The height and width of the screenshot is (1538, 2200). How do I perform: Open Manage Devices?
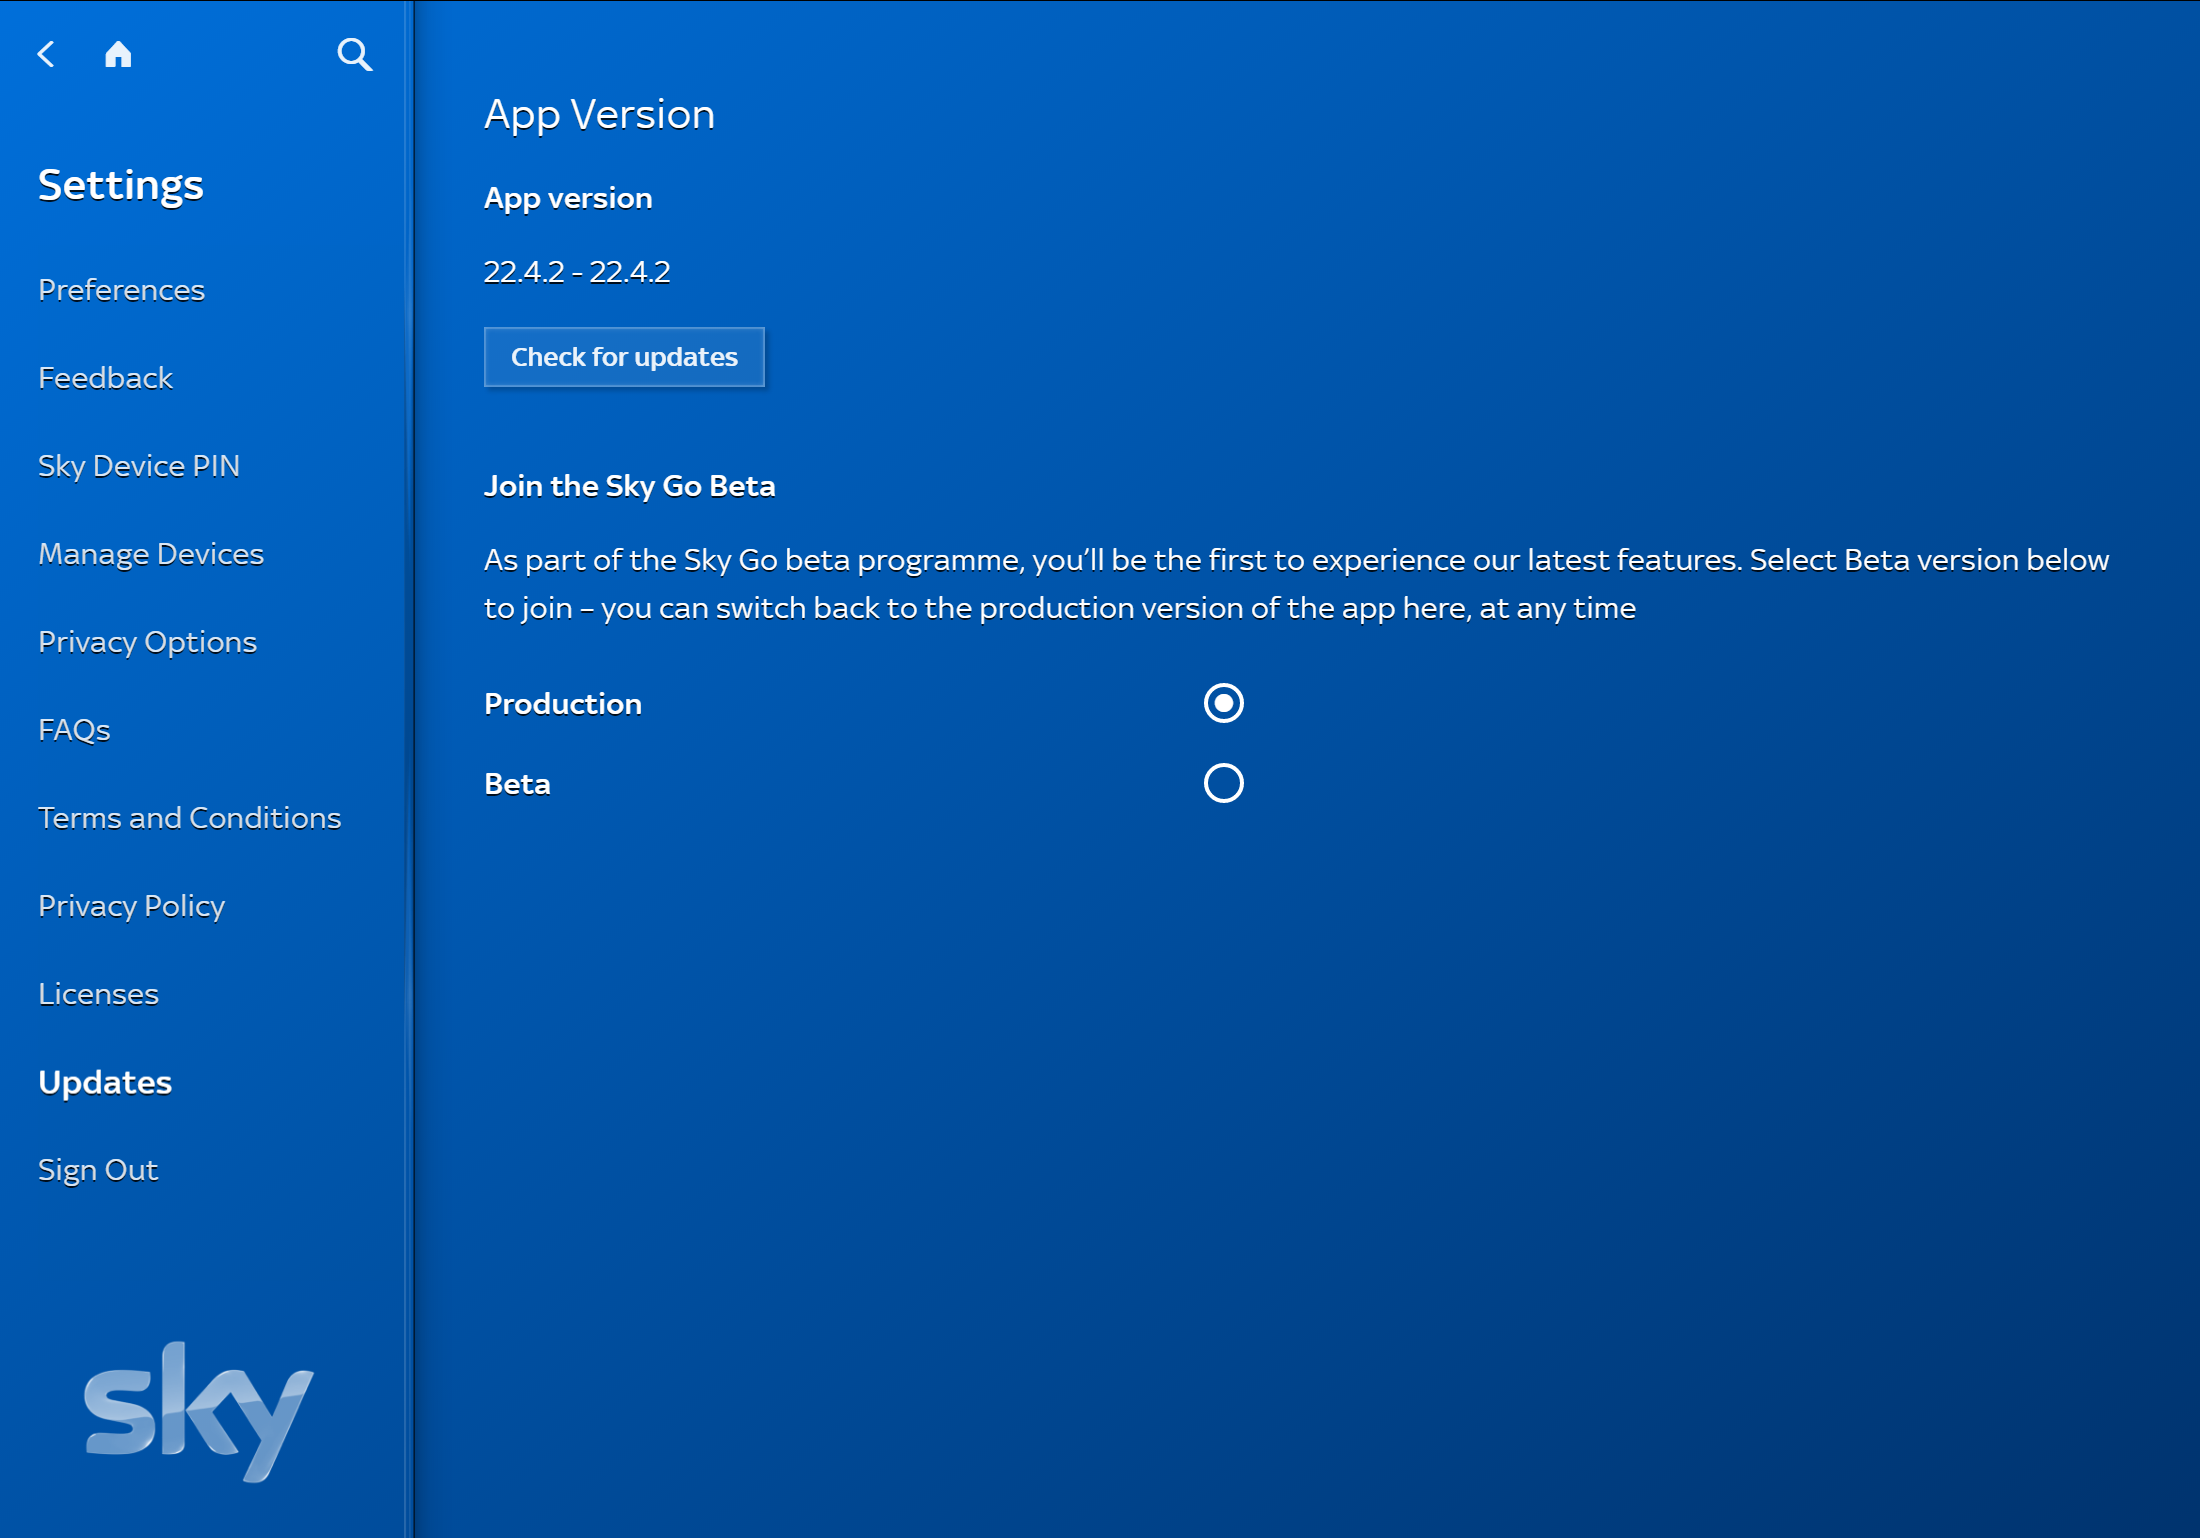[151, 553]
